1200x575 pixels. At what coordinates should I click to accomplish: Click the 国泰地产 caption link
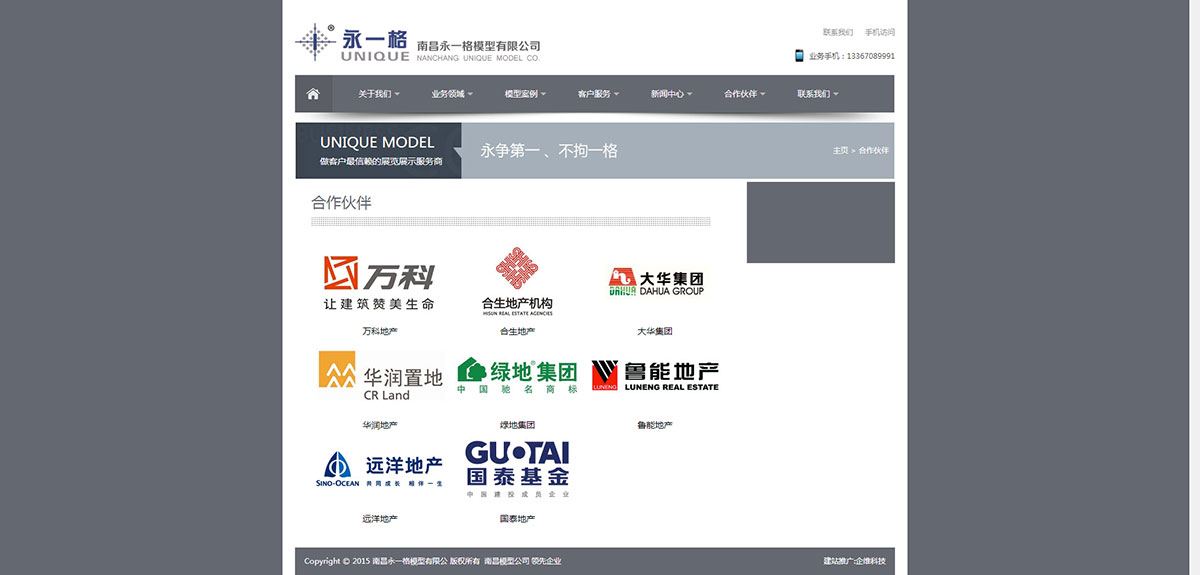point(517,519)
